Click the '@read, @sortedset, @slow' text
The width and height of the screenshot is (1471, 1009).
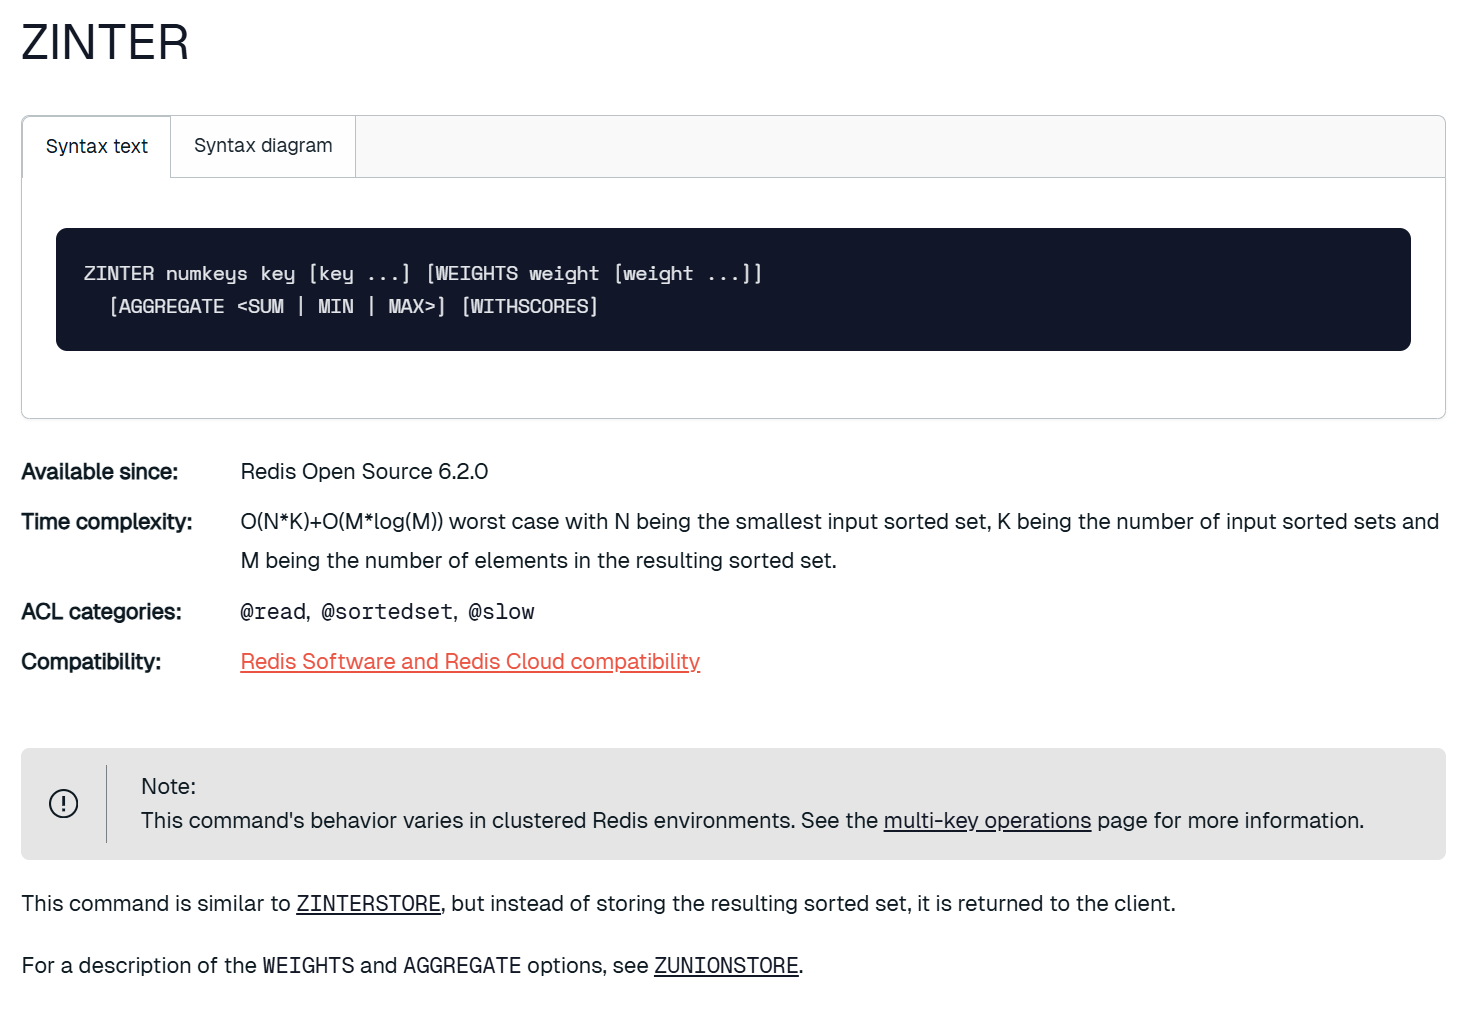point(388,612)
